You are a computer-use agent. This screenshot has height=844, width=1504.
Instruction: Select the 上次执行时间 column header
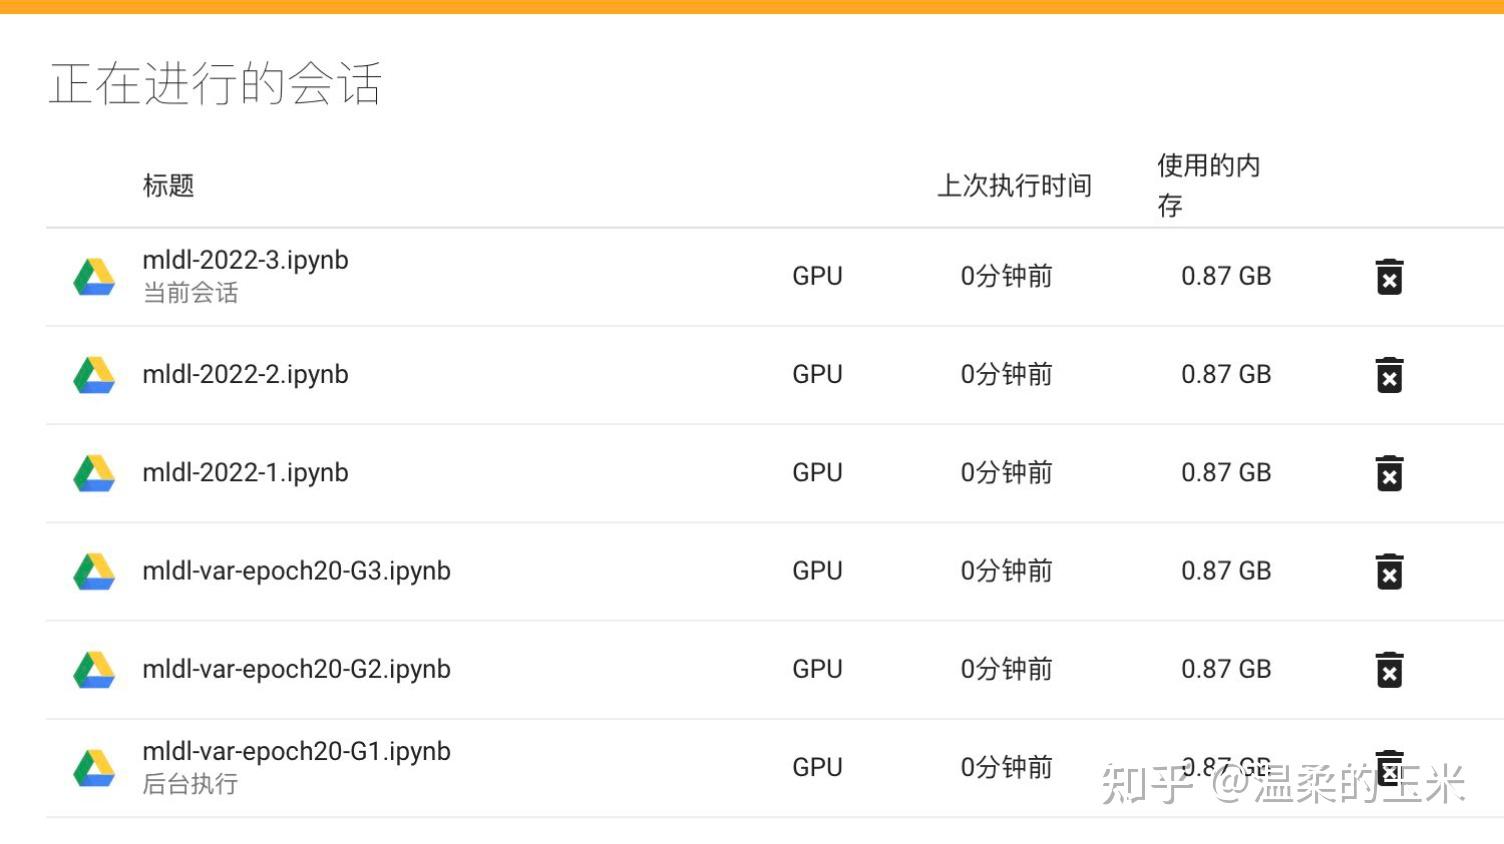tap(1014, 186)
